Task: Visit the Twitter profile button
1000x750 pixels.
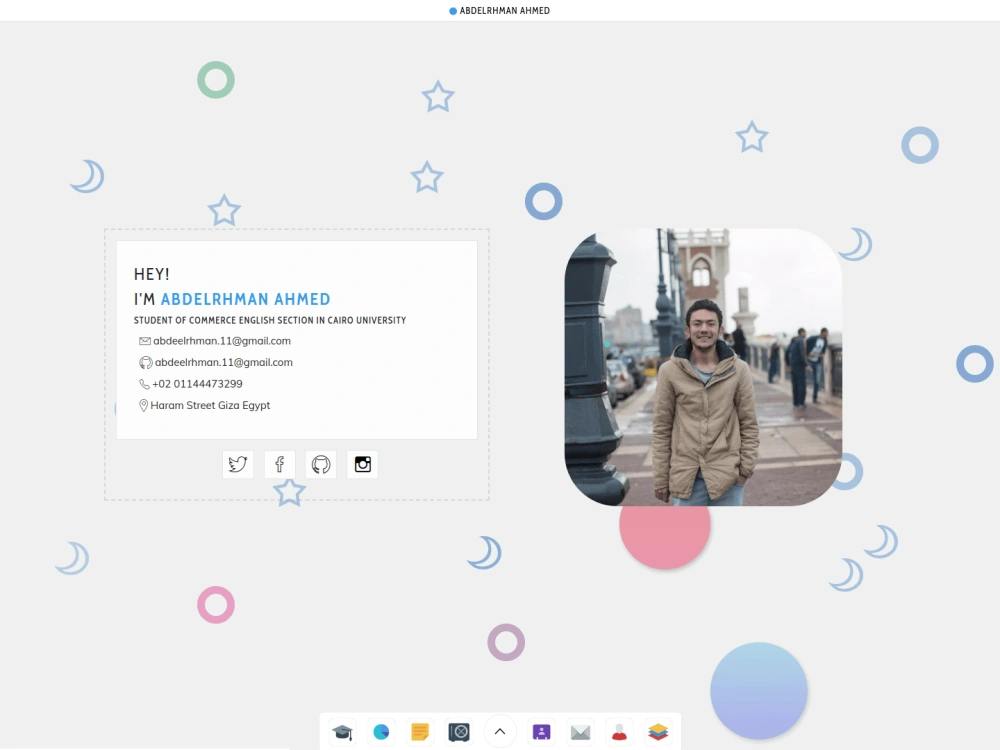Action: pyautogui.click(x=238, y=464)
